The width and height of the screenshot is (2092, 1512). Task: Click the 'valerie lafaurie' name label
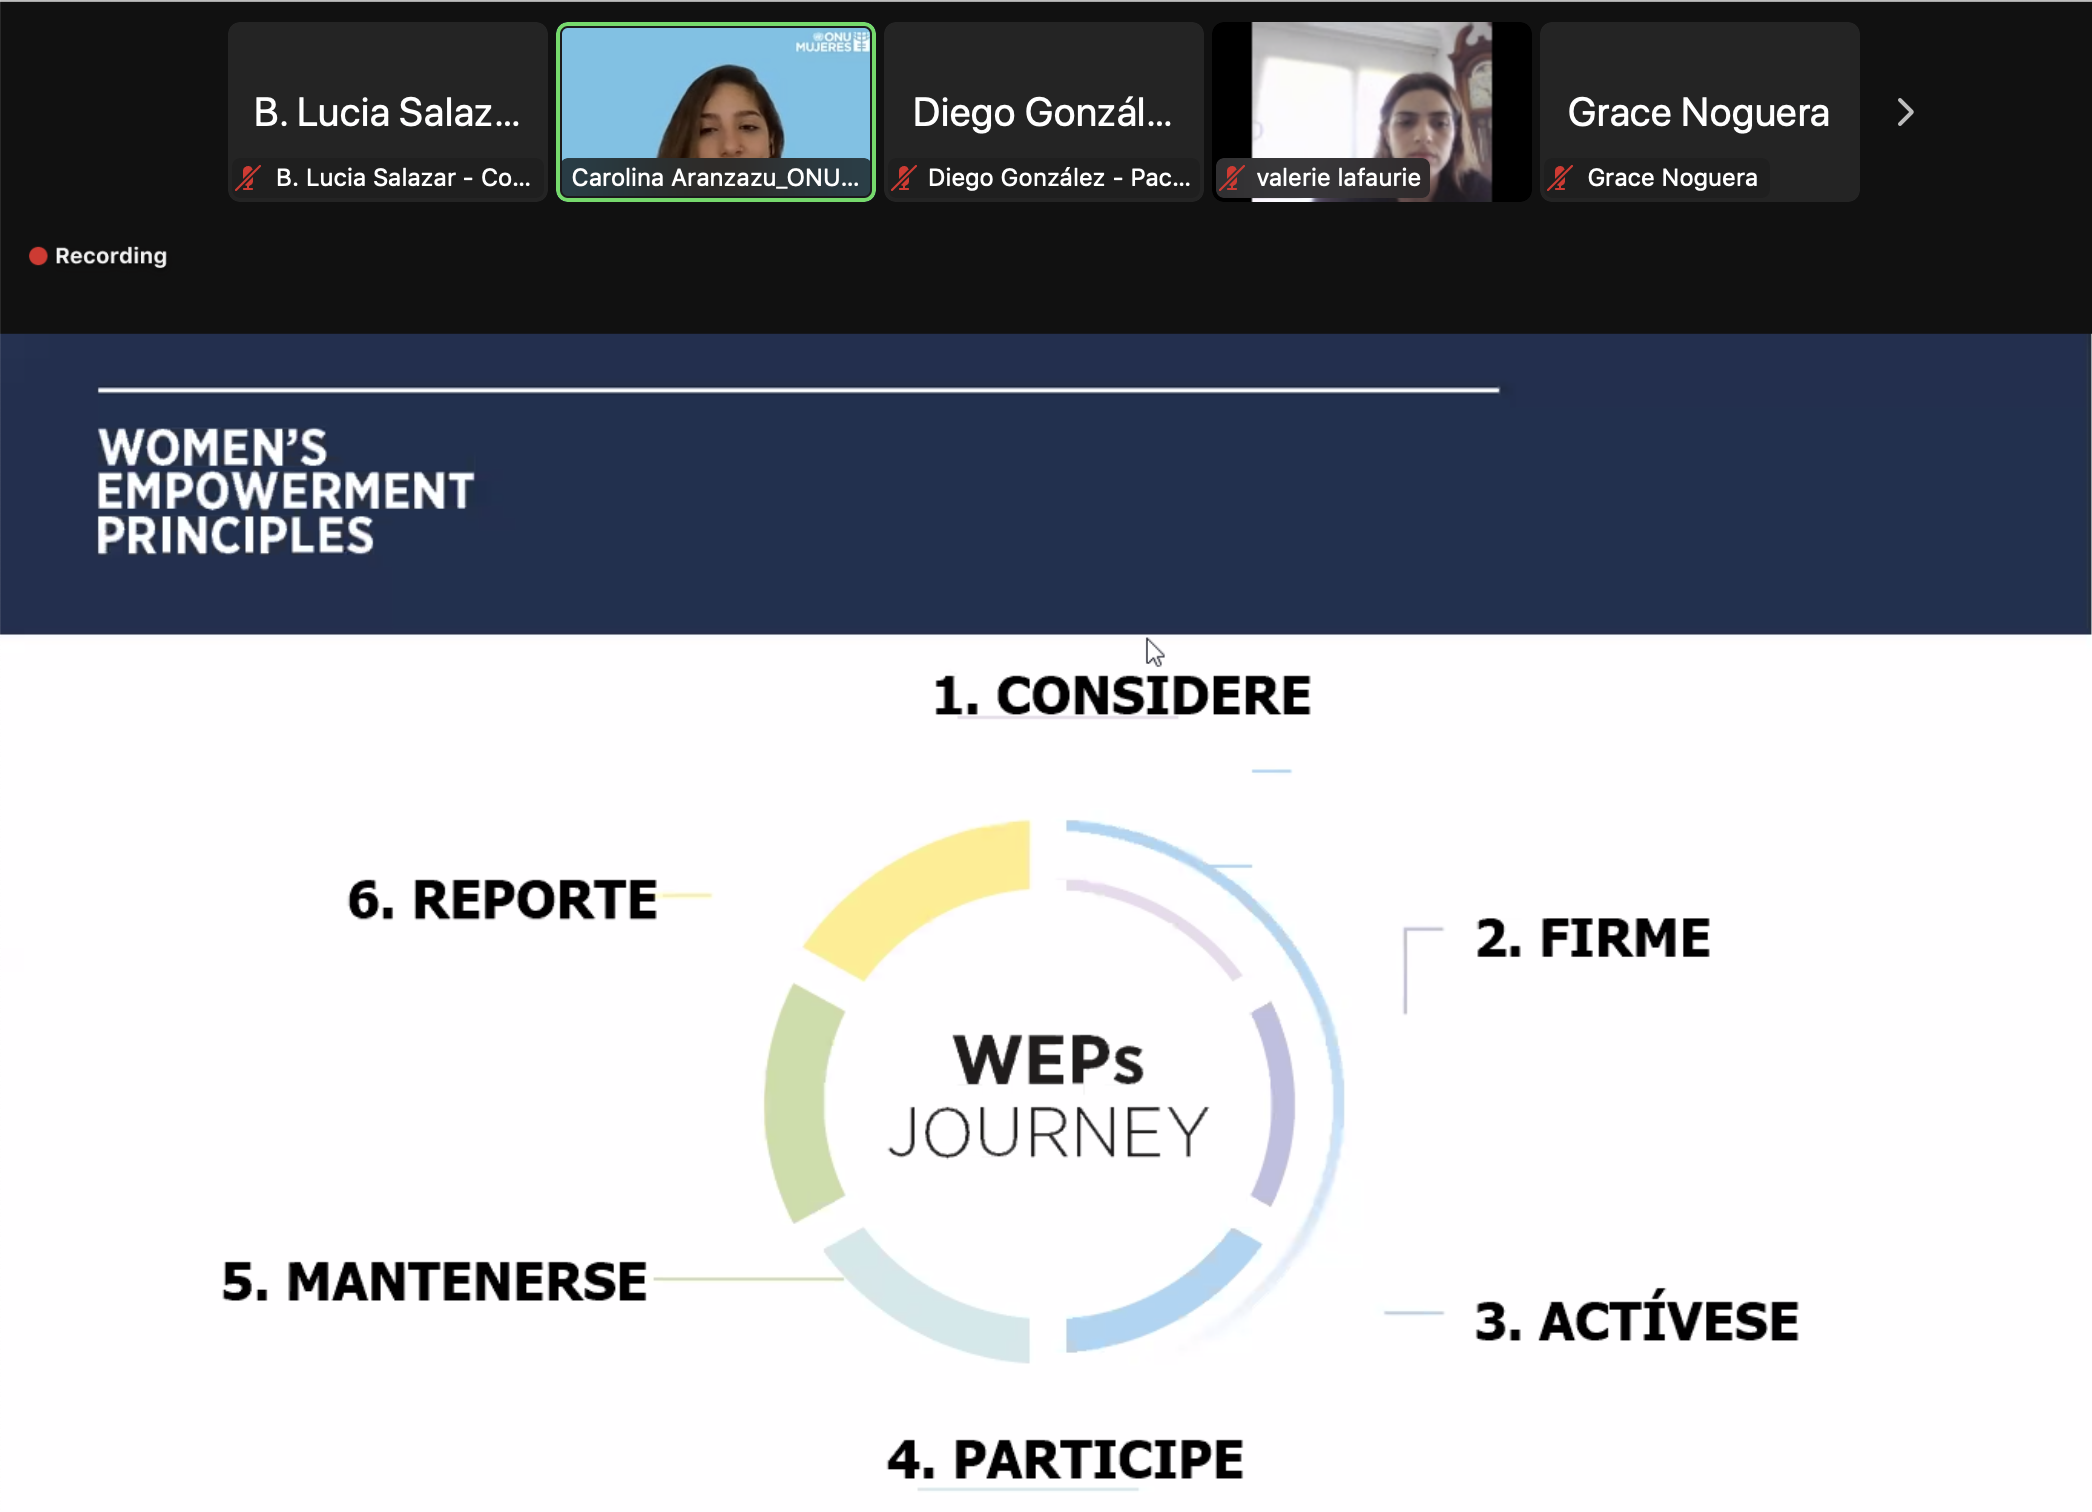pos(1338,178)
